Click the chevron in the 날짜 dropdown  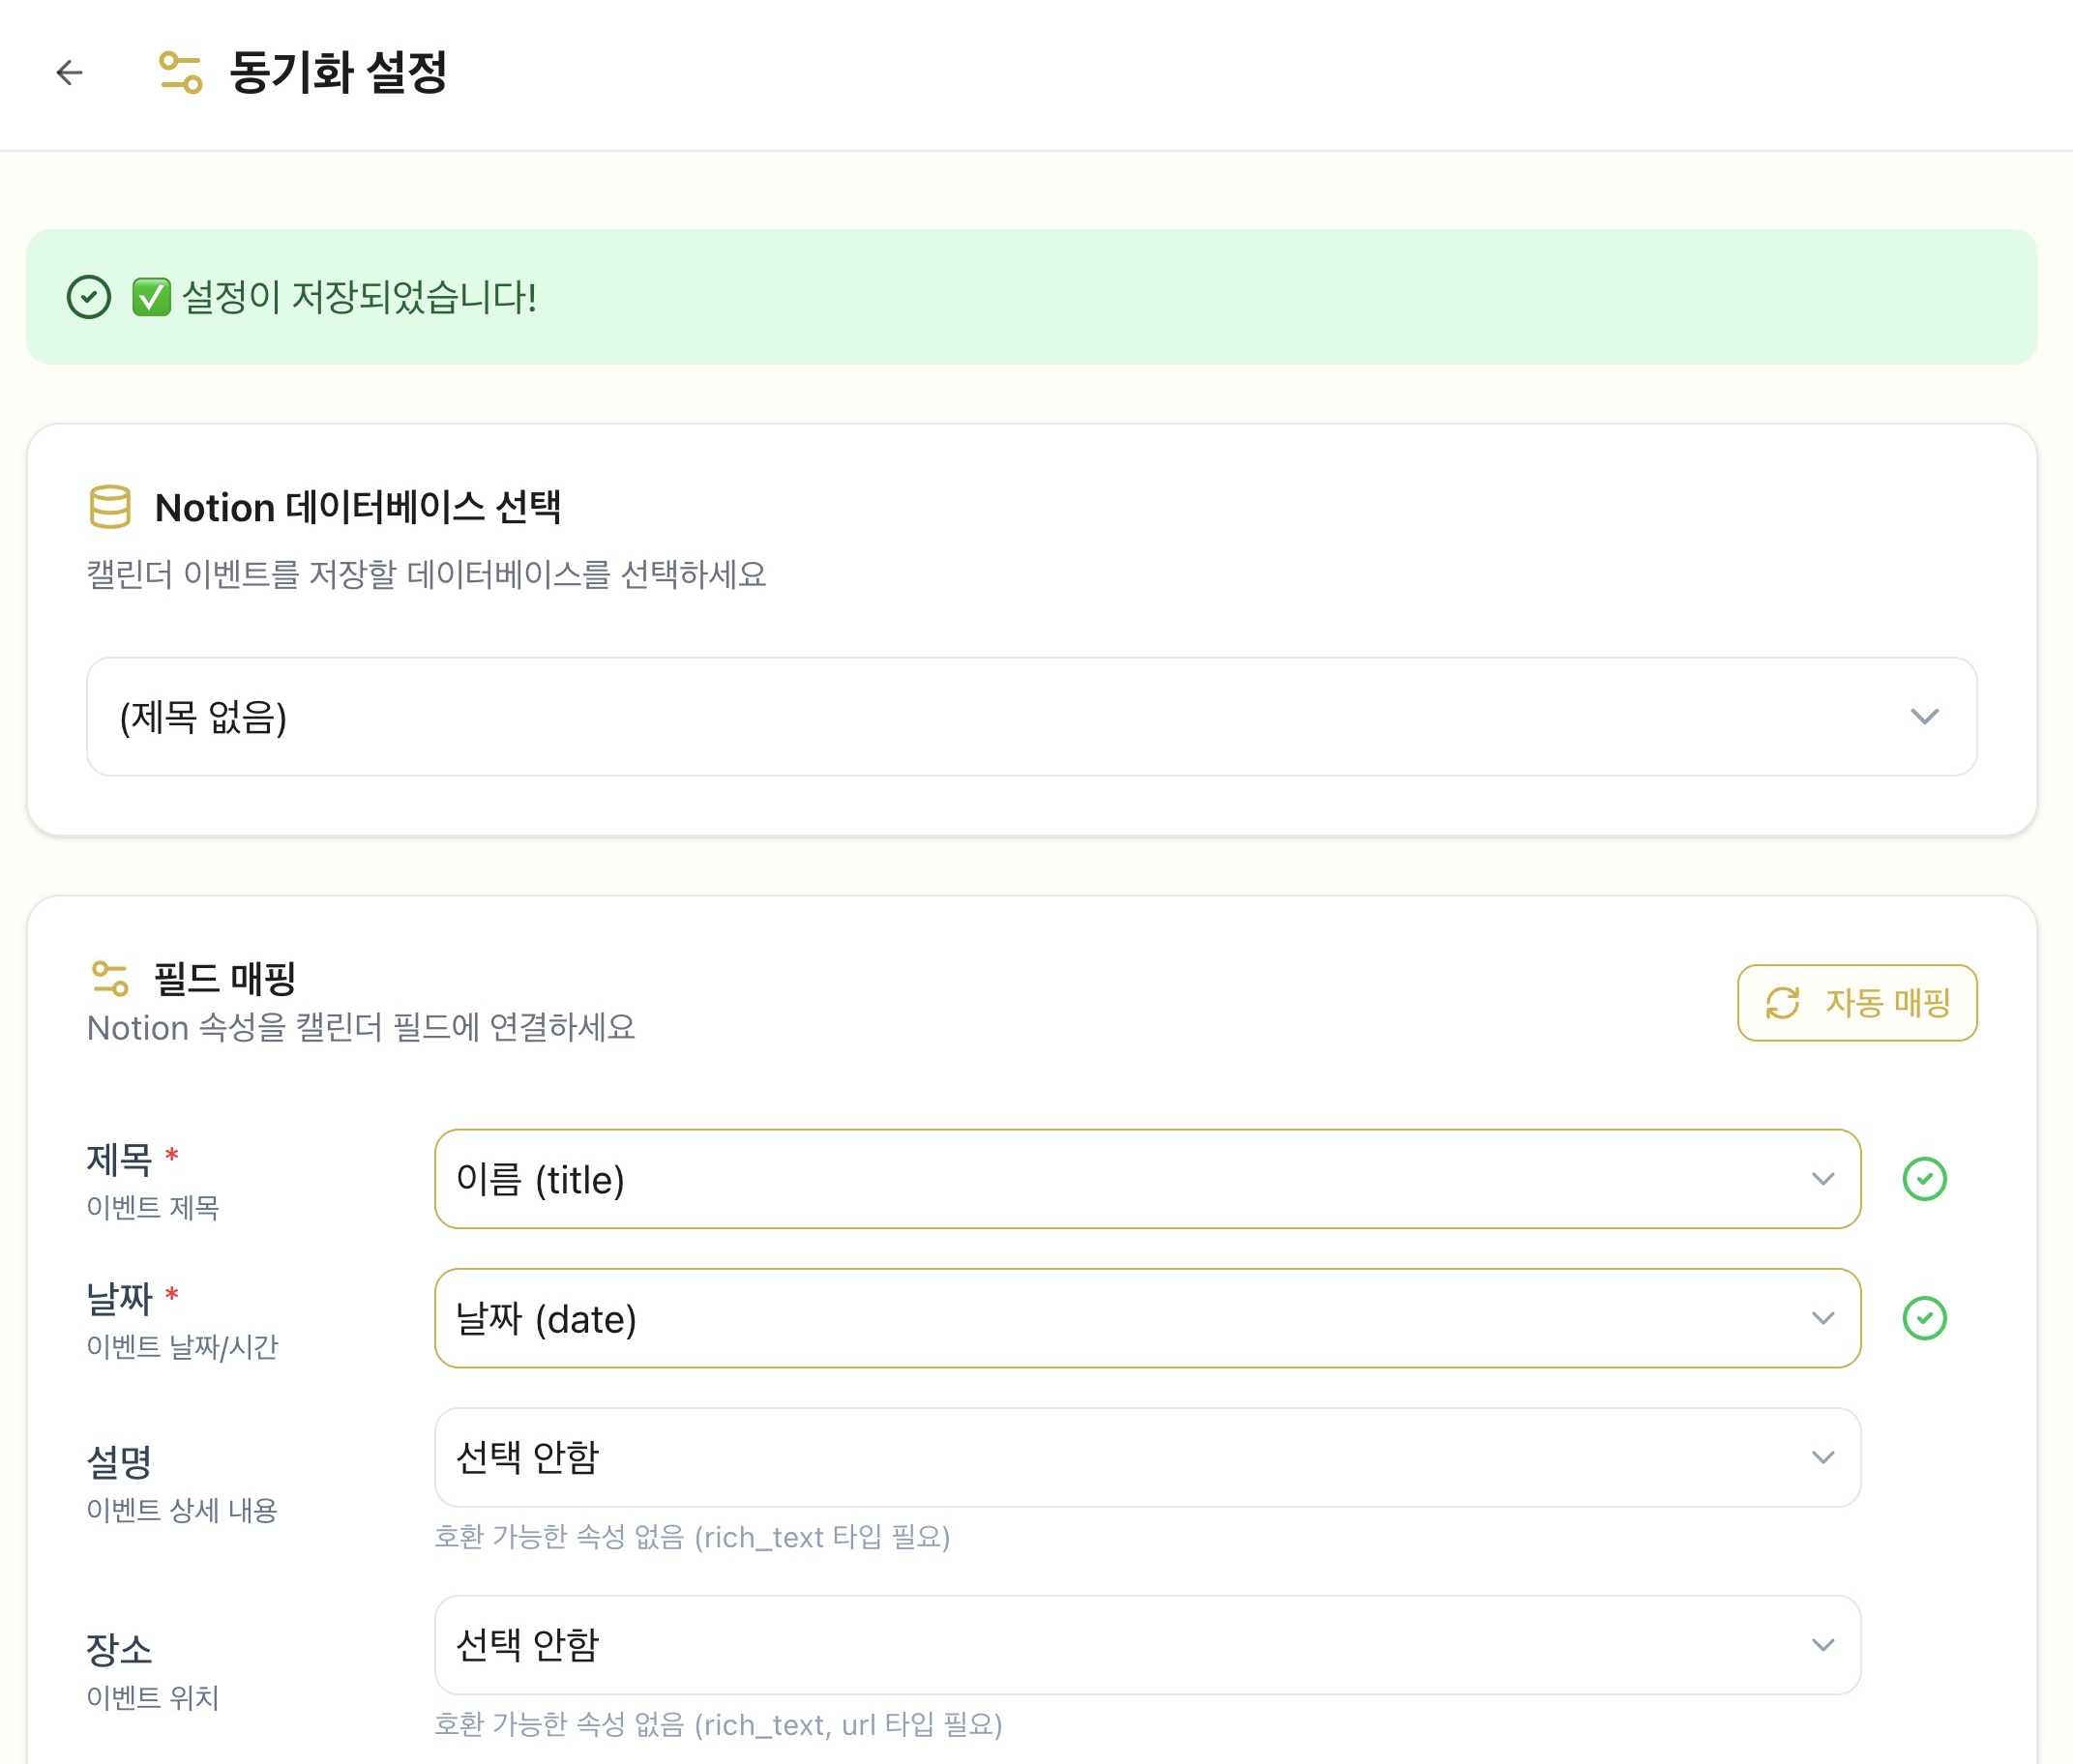[1823, 1318]
